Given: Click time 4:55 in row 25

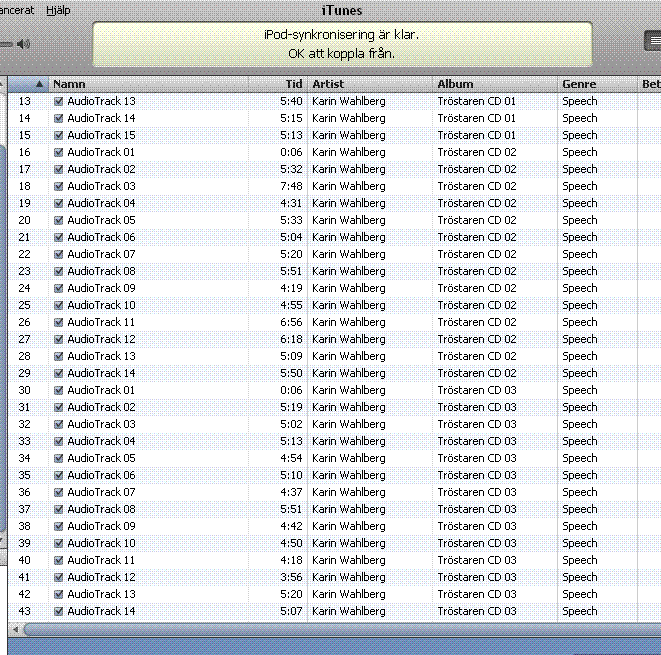Looking at the screenshot, I should pyautogui.click(x=291, y=305).
